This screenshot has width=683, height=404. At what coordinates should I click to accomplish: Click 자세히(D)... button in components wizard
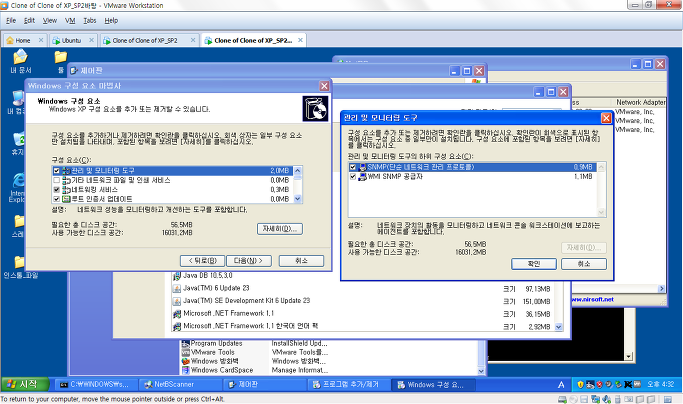pyautogui.click(x=280, y=229)
